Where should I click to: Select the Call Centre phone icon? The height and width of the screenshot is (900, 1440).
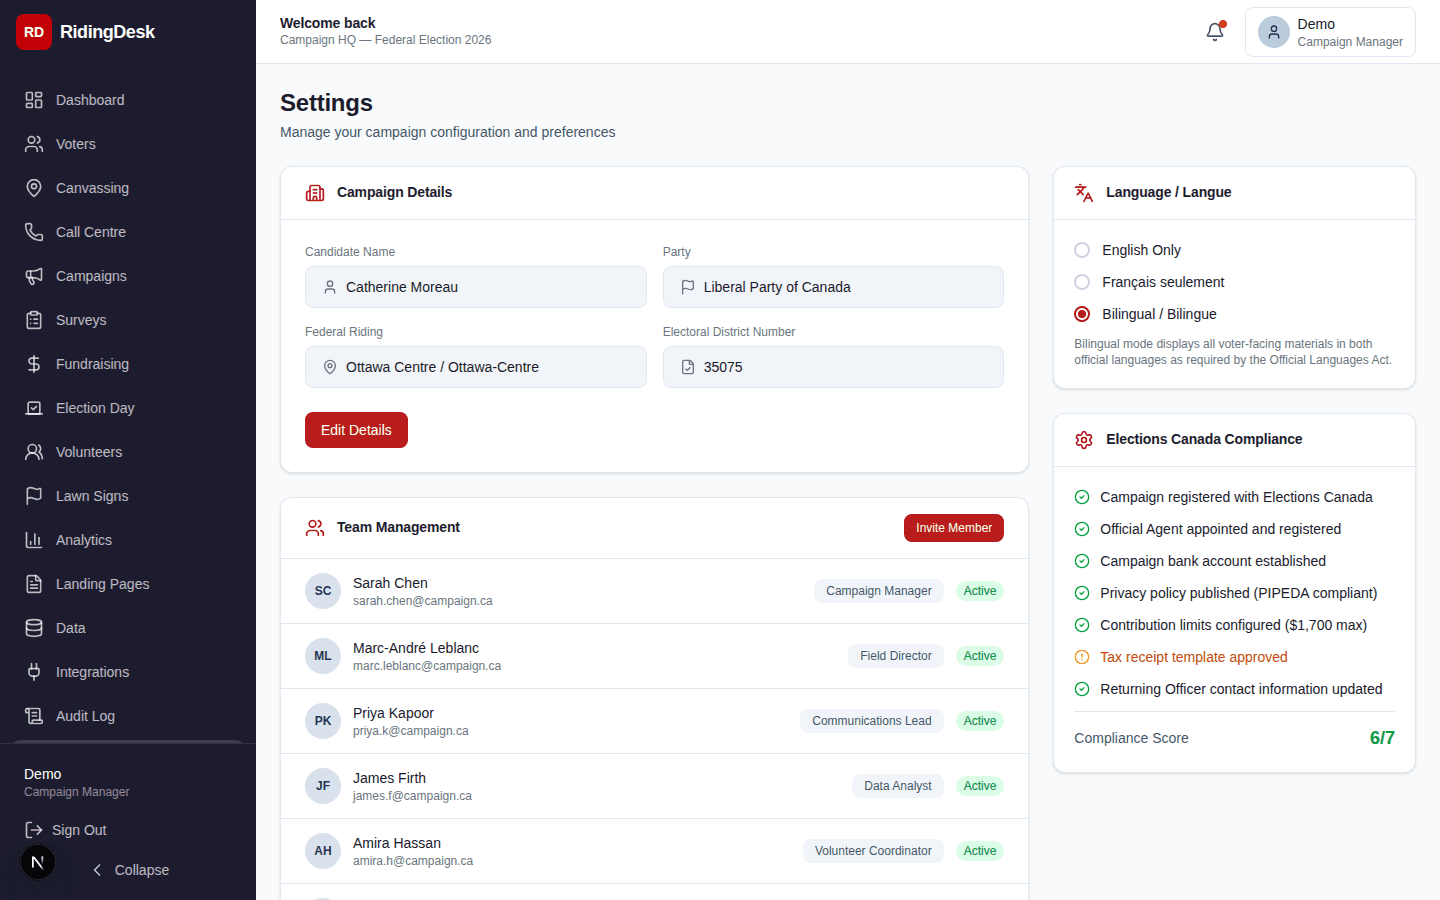33,231
